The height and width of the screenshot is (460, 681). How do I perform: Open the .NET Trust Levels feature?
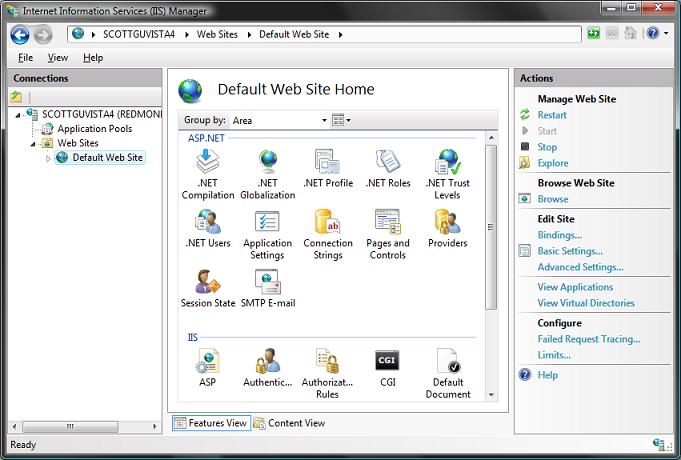tap(448, 174)
